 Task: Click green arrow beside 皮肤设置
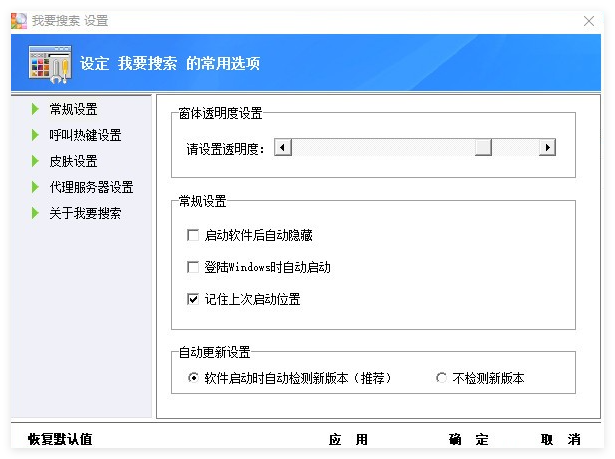coord(35,161)
